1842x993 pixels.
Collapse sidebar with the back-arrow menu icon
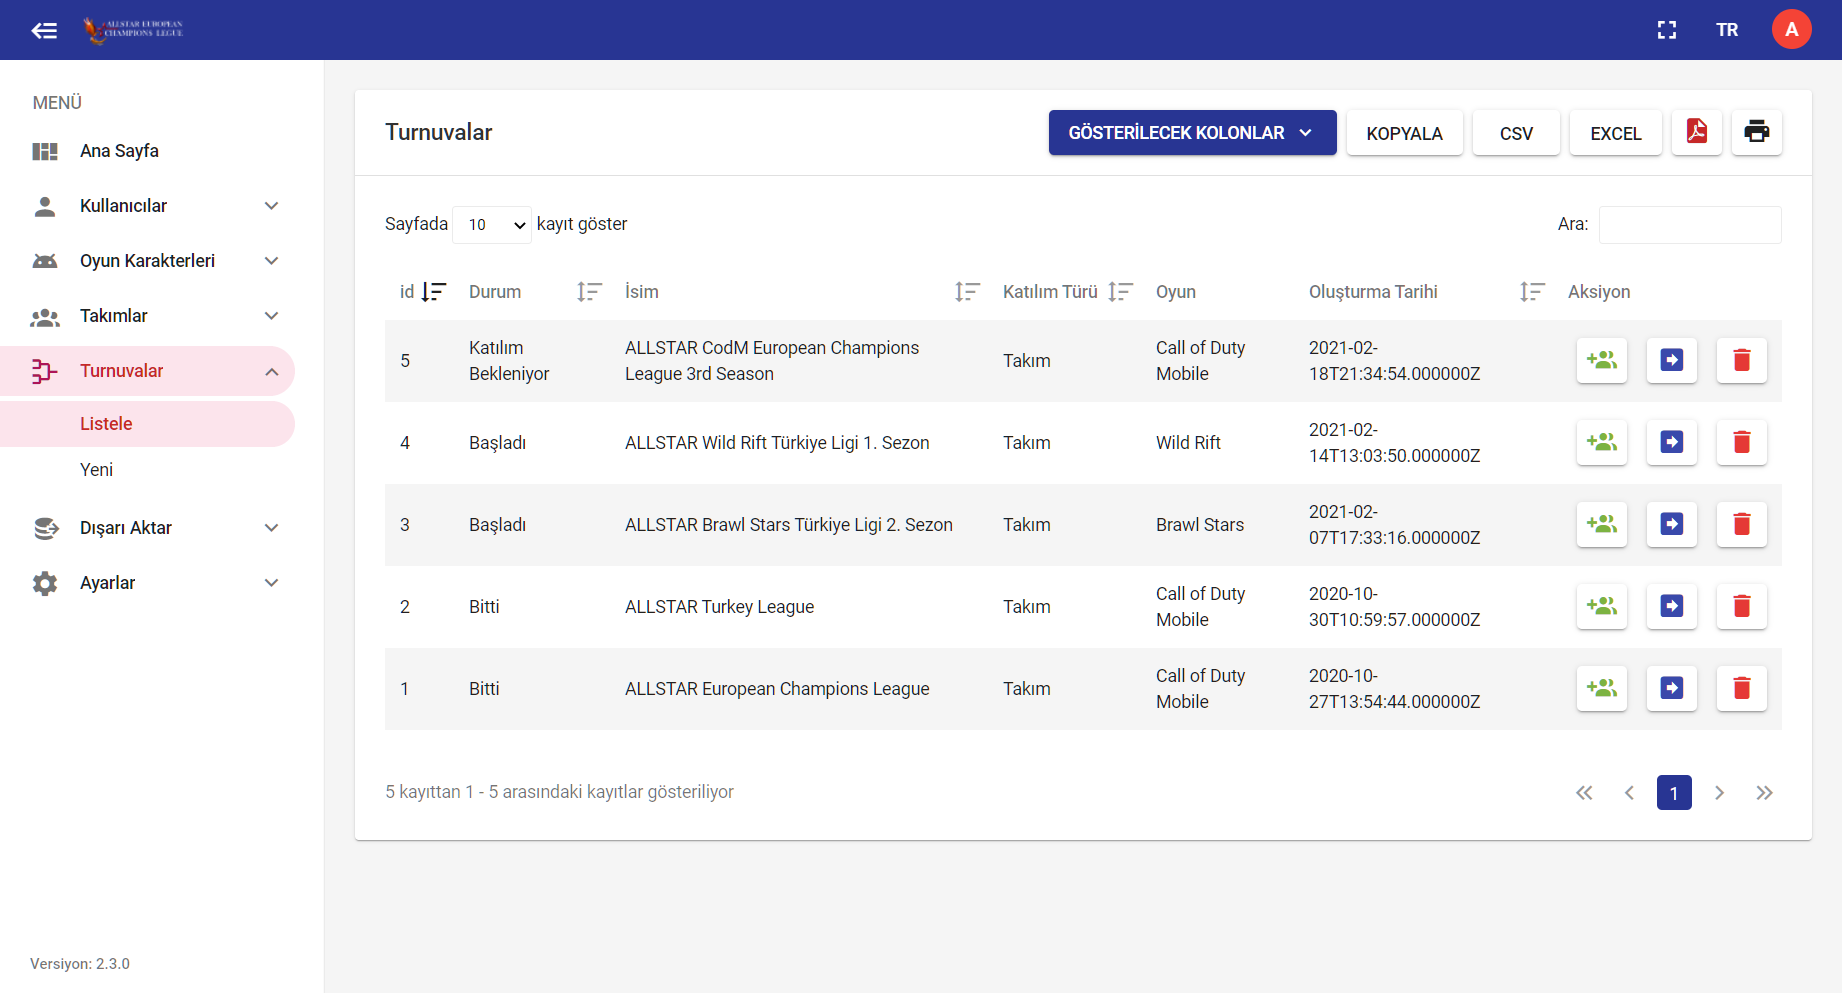(x=44, y=30)
